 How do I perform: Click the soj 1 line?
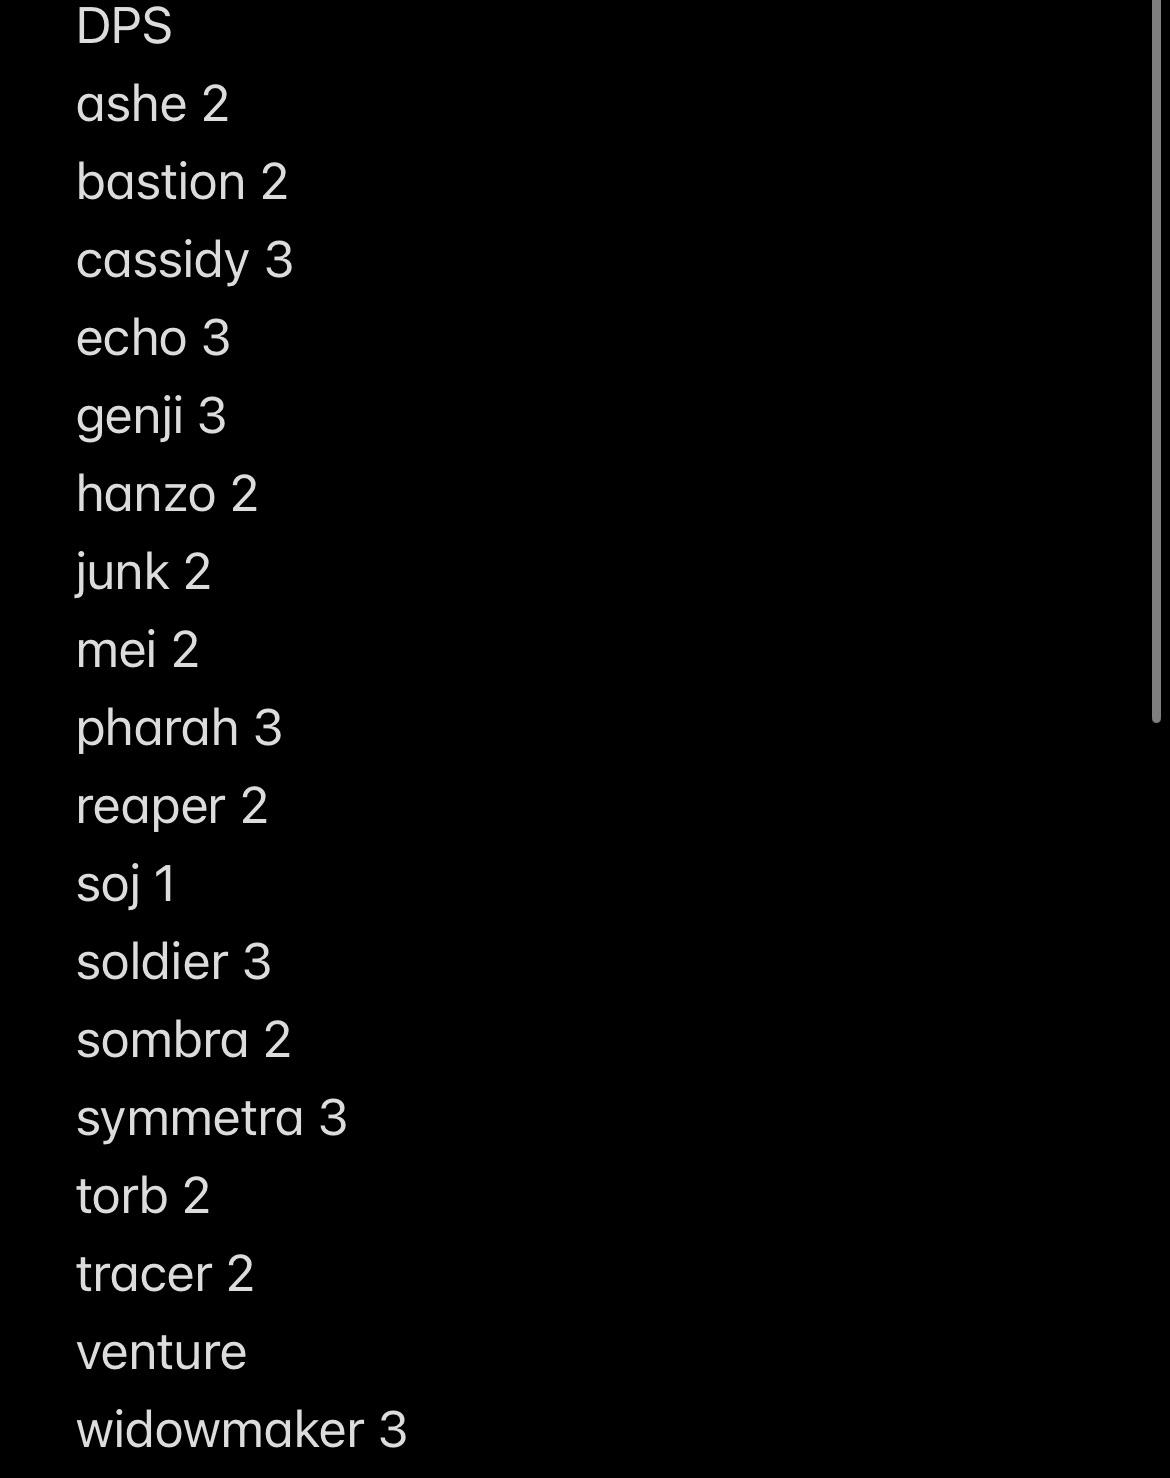point(126,884)
